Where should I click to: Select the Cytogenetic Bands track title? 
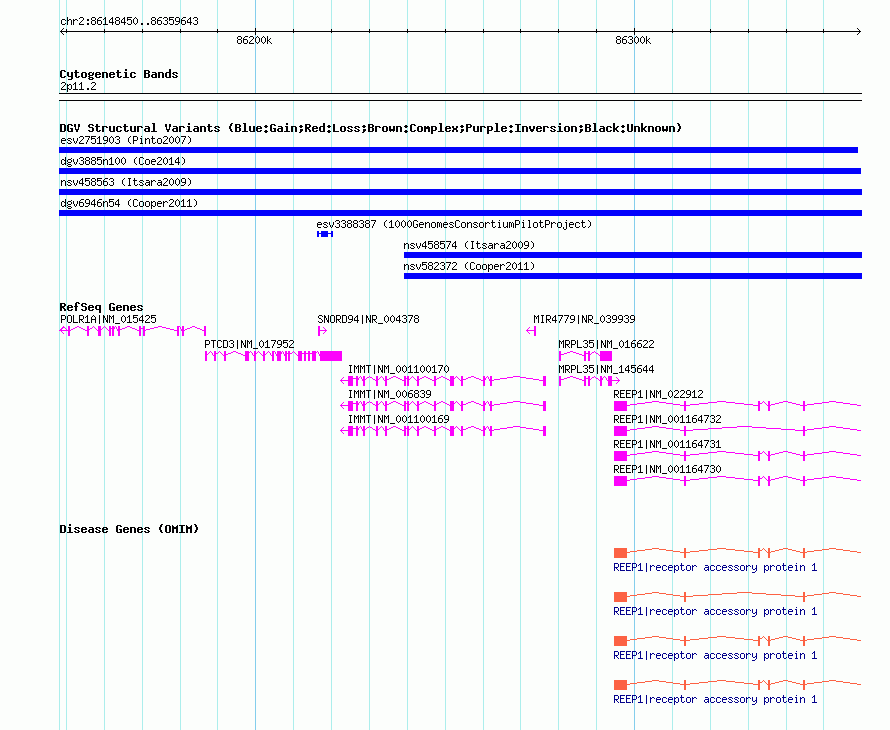pos(119,74)
